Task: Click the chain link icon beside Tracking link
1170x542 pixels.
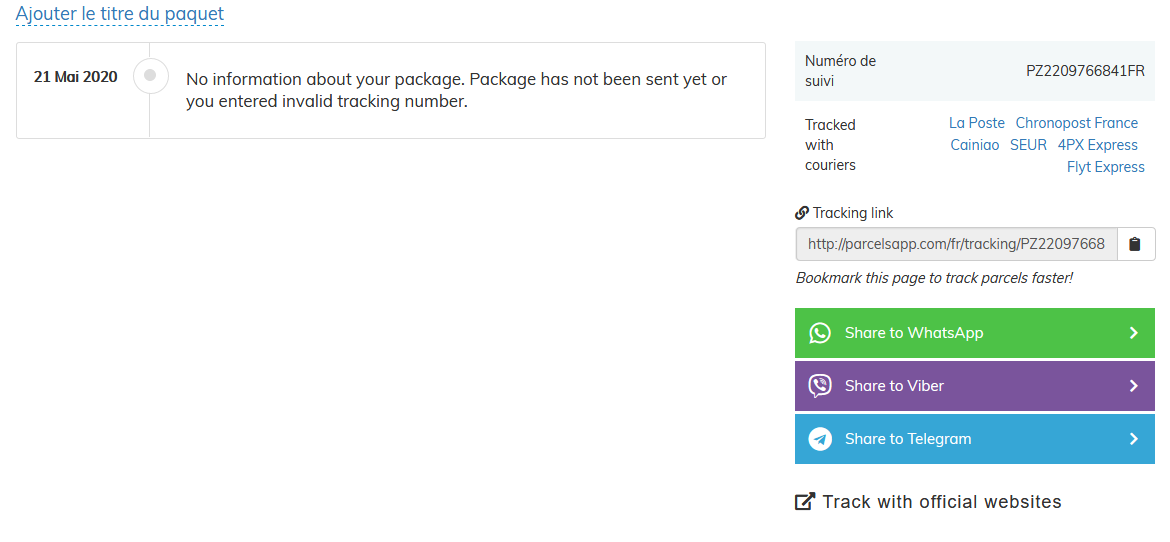Action: pyautogui.click(x=802, y=213)
